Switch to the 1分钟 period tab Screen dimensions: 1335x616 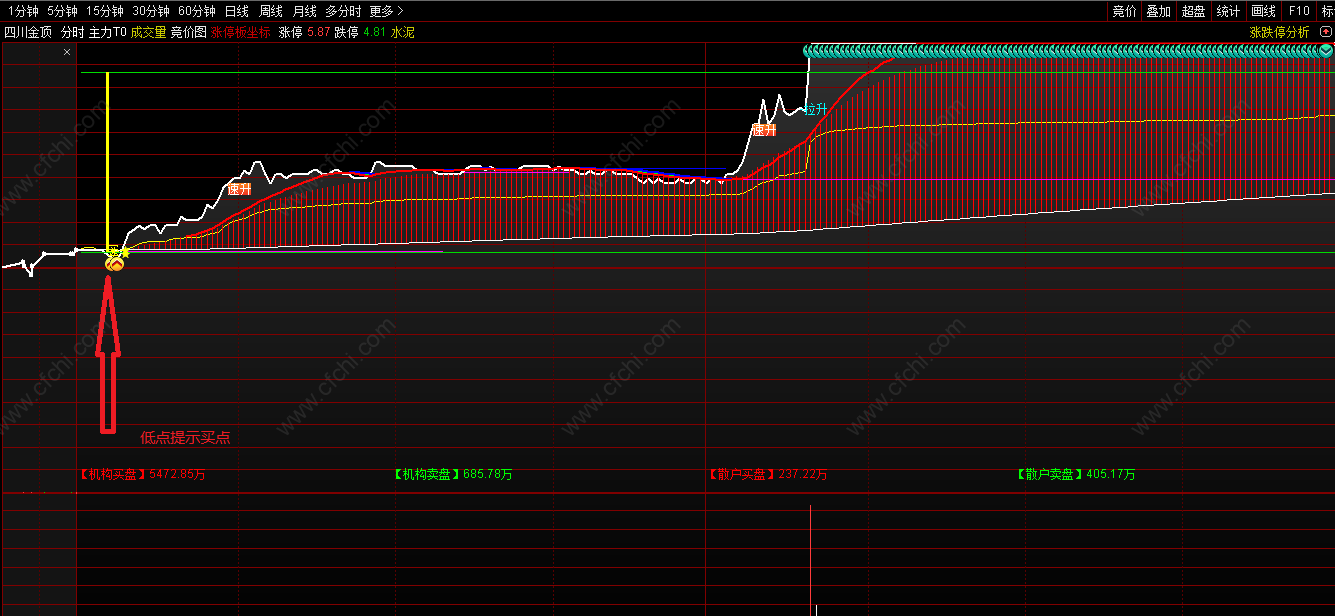click(x=22, y=11)
